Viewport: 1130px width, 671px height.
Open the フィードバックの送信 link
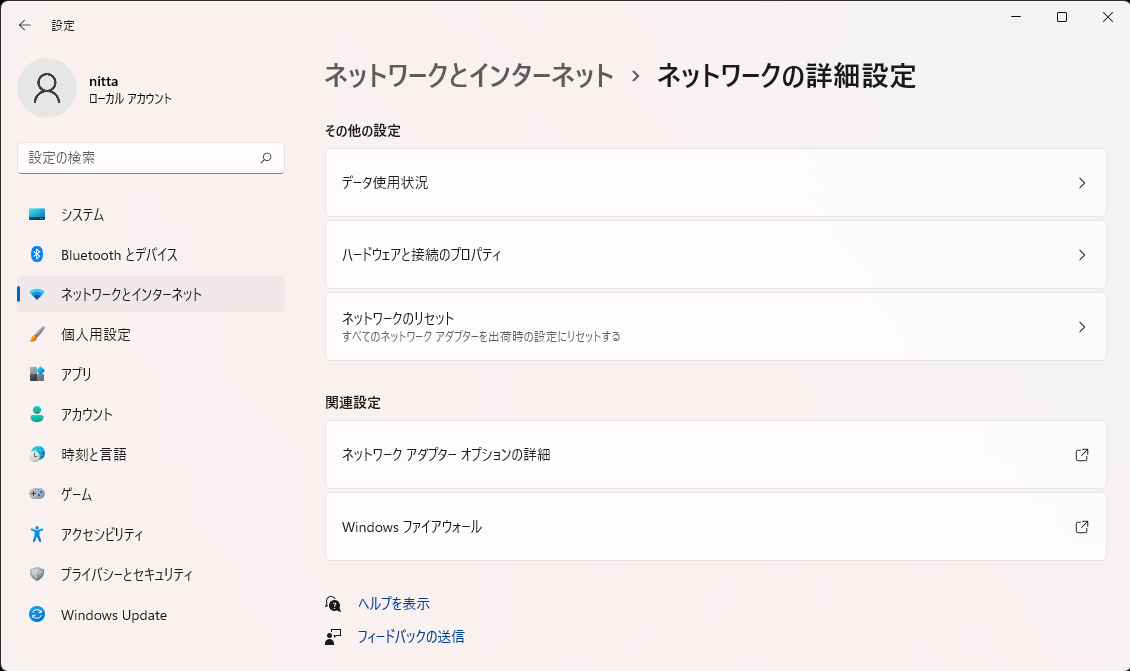pyautogui.click(x=411, y=636)
